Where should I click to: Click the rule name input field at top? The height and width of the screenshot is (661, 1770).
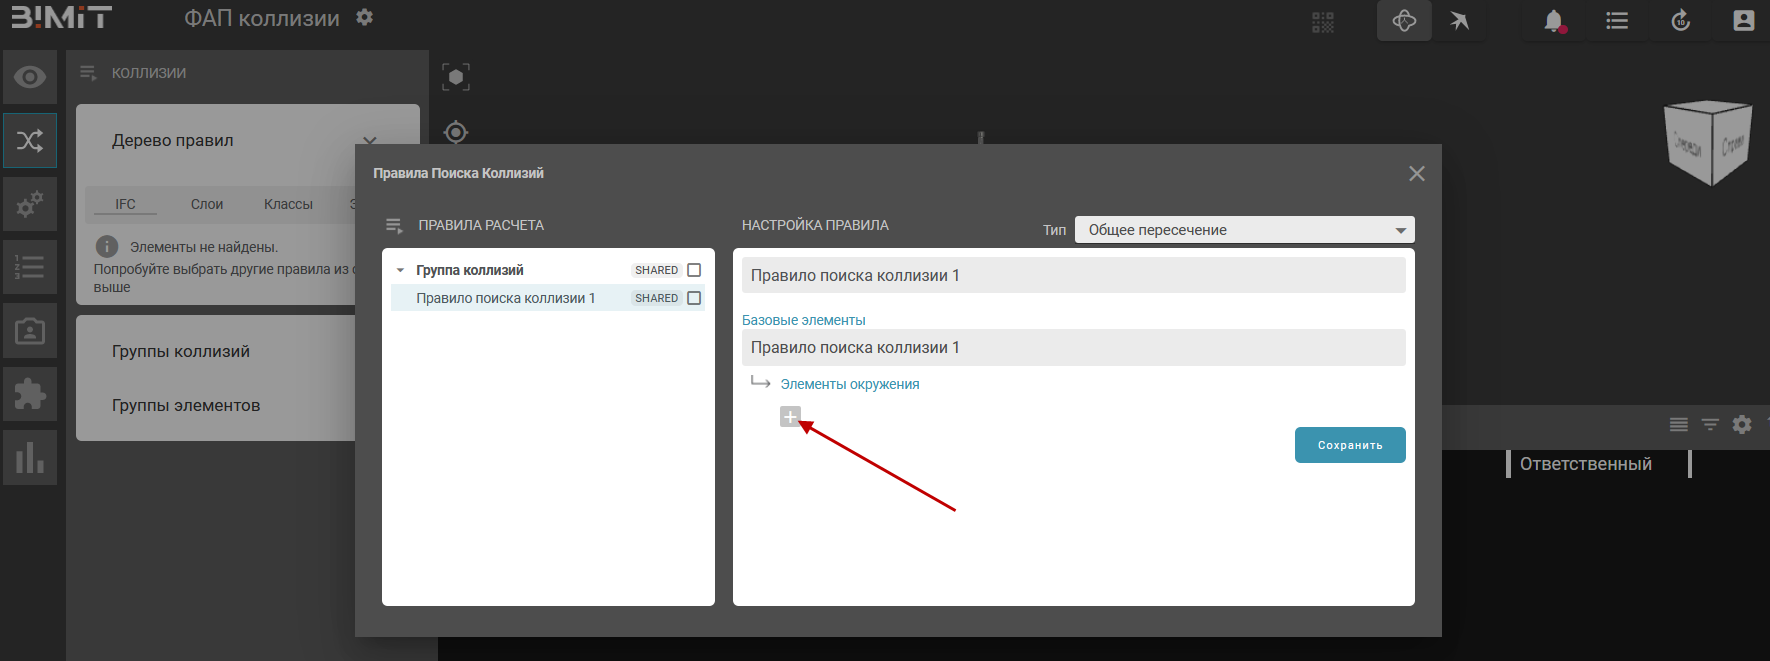coord(1073,276)
